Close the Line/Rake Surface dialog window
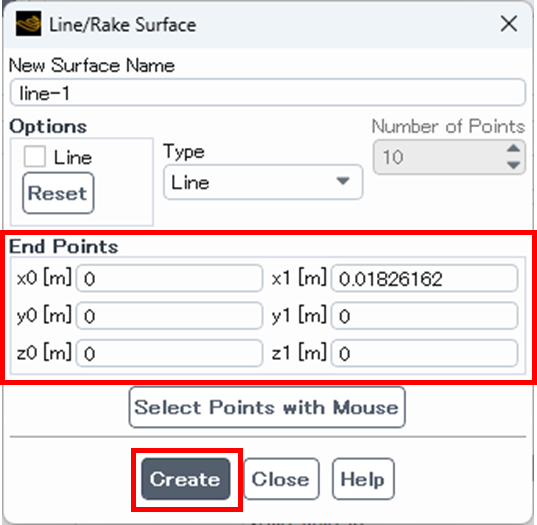The width and height of the screenshot is (537, 525). click(x=509, y=24)
